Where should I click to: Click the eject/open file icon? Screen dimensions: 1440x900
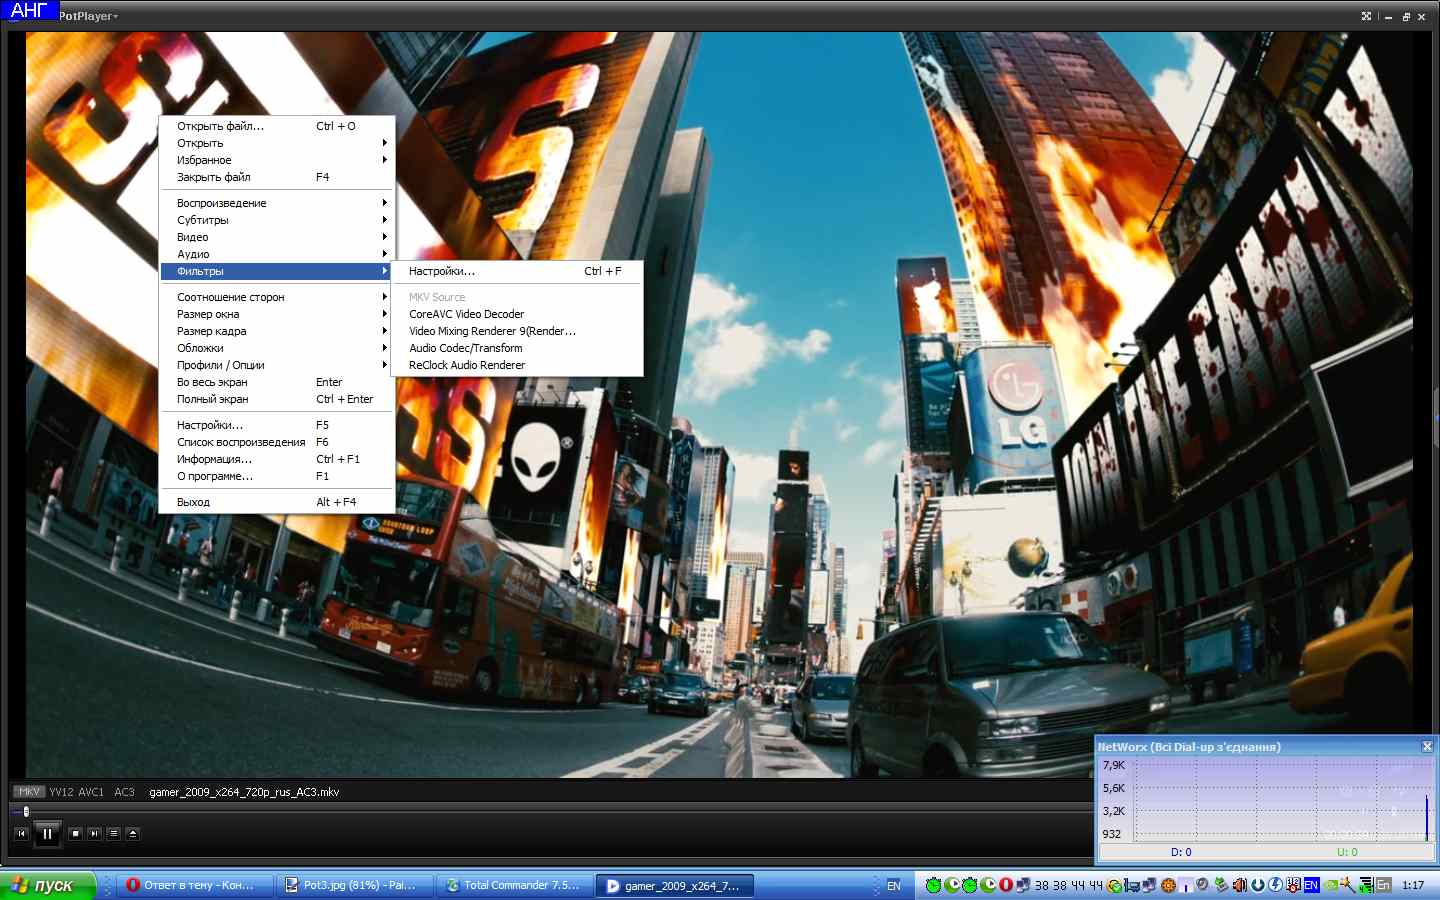pyautogui.click(x=132, y=833)
